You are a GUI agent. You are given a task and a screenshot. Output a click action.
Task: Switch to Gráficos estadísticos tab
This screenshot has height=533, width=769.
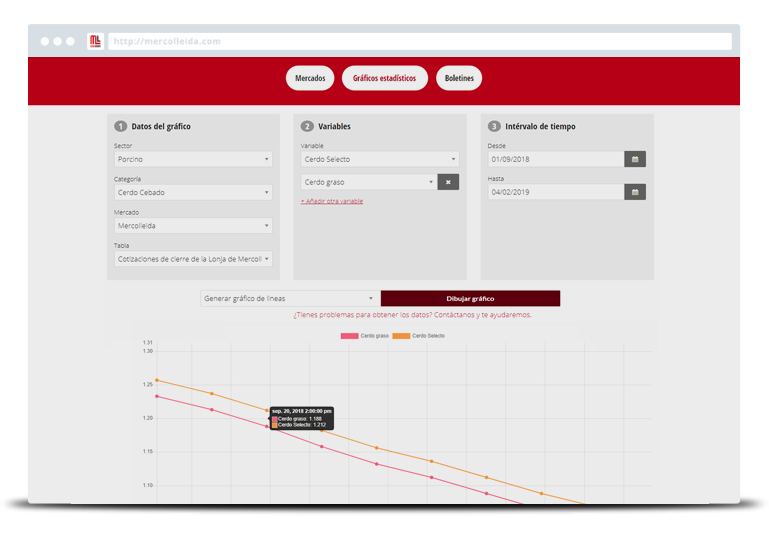(385, 78)
